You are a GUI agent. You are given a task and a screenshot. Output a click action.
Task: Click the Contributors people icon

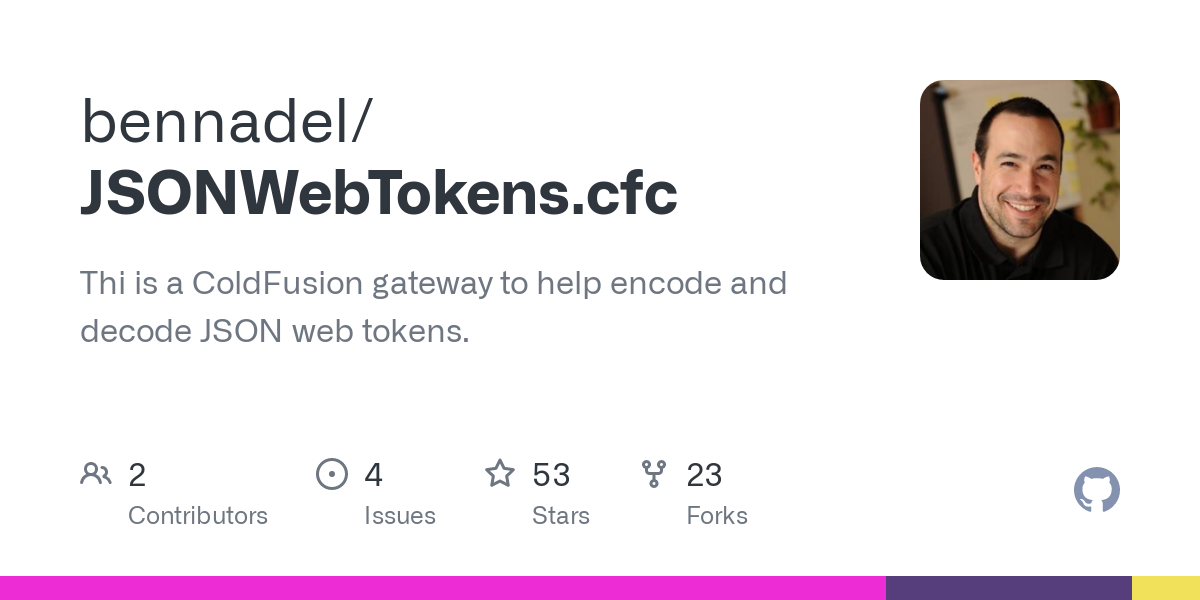(96, 474)
